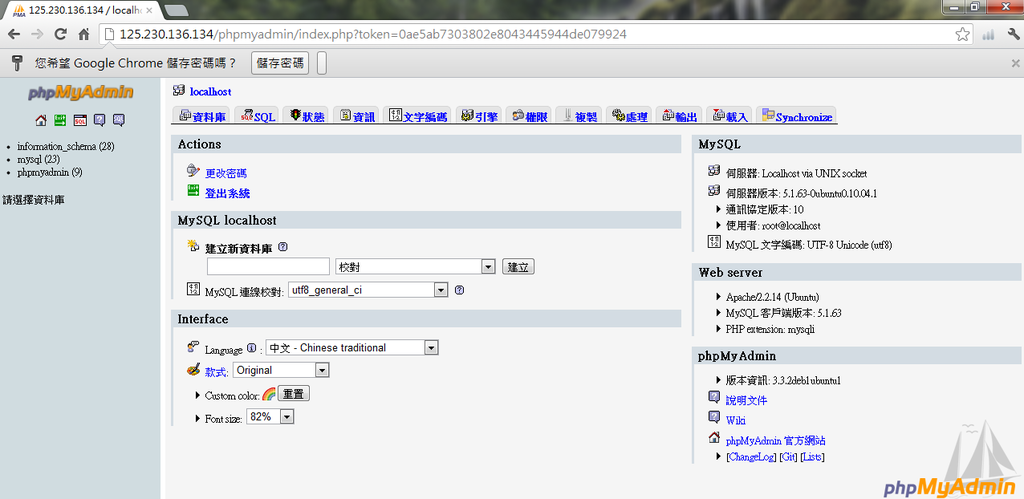1024x499 pixels.
Task: Click the server icon beside localhost breadcrumb
Action: click(179, 91)
